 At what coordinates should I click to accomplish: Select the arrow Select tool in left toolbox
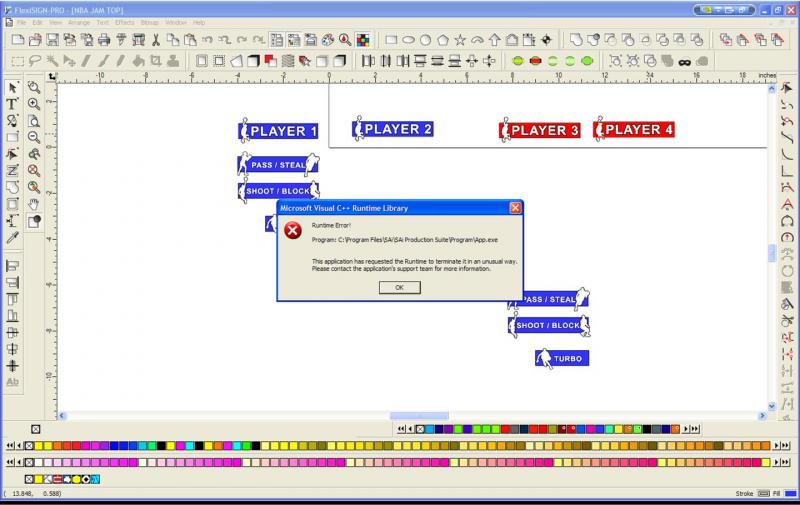[x=13, y=87]
